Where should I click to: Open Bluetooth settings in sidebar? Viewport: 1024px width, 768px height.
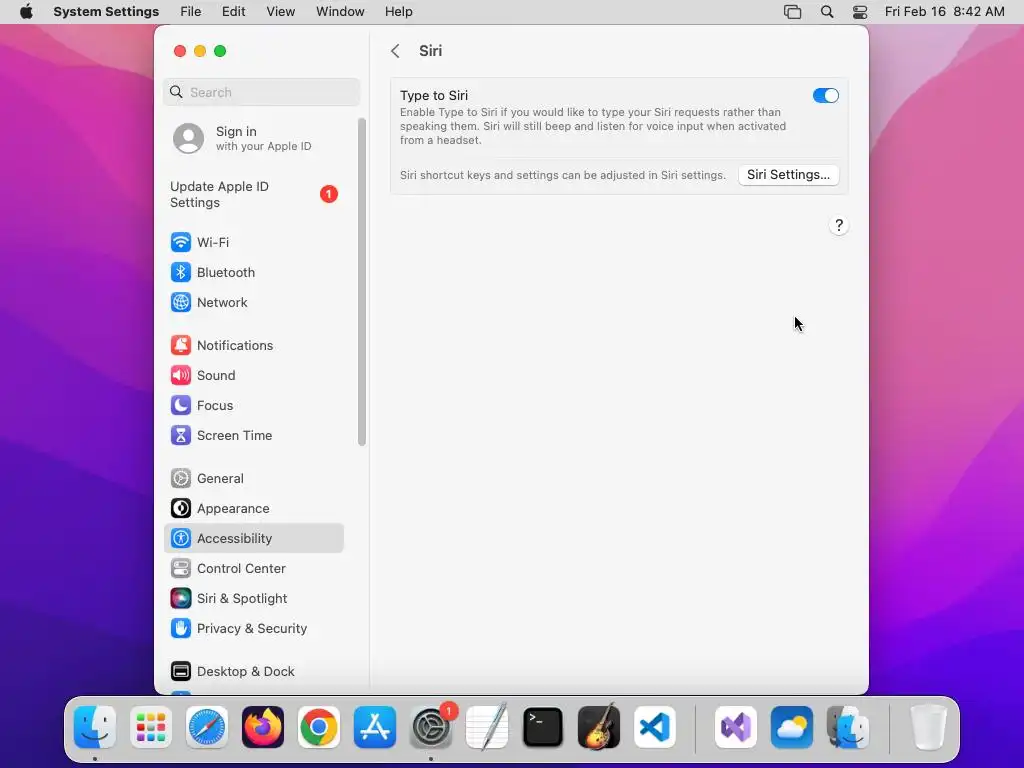click(x=253, y=272)
